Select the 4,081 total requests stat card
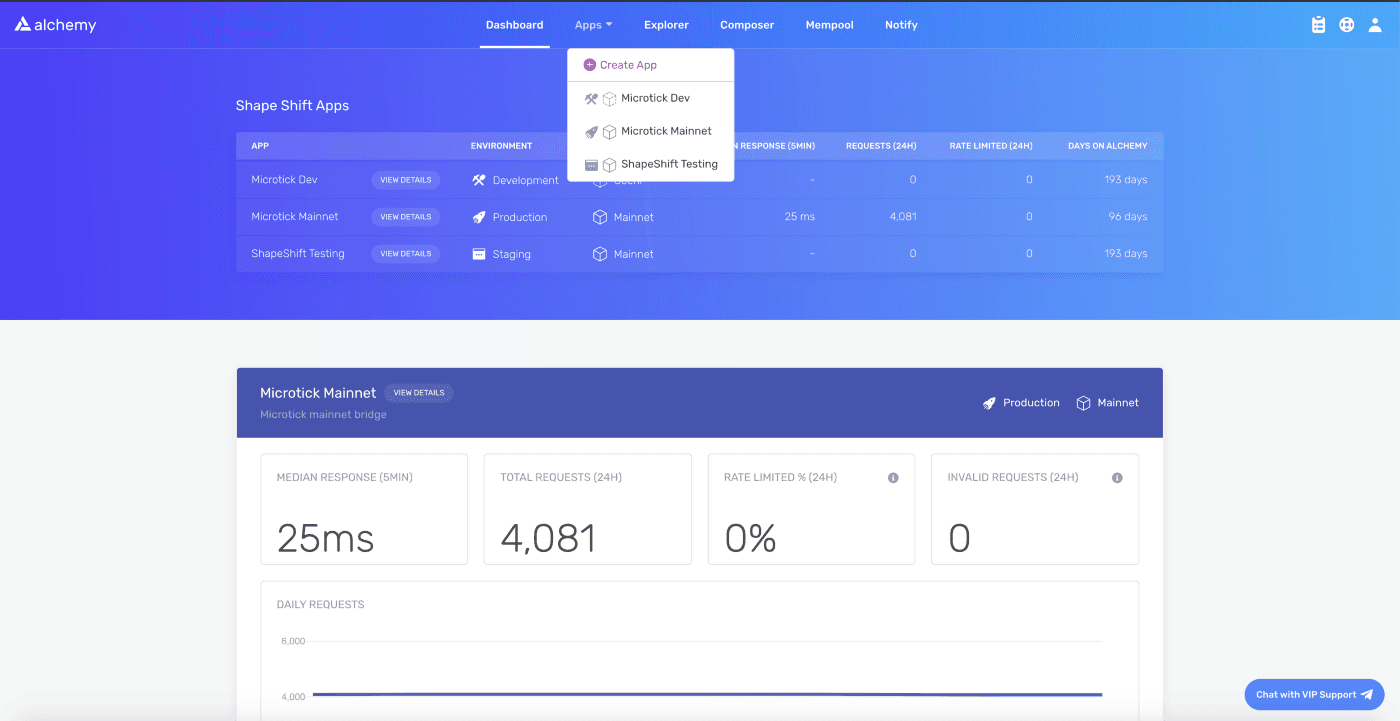 coord(587,509)
